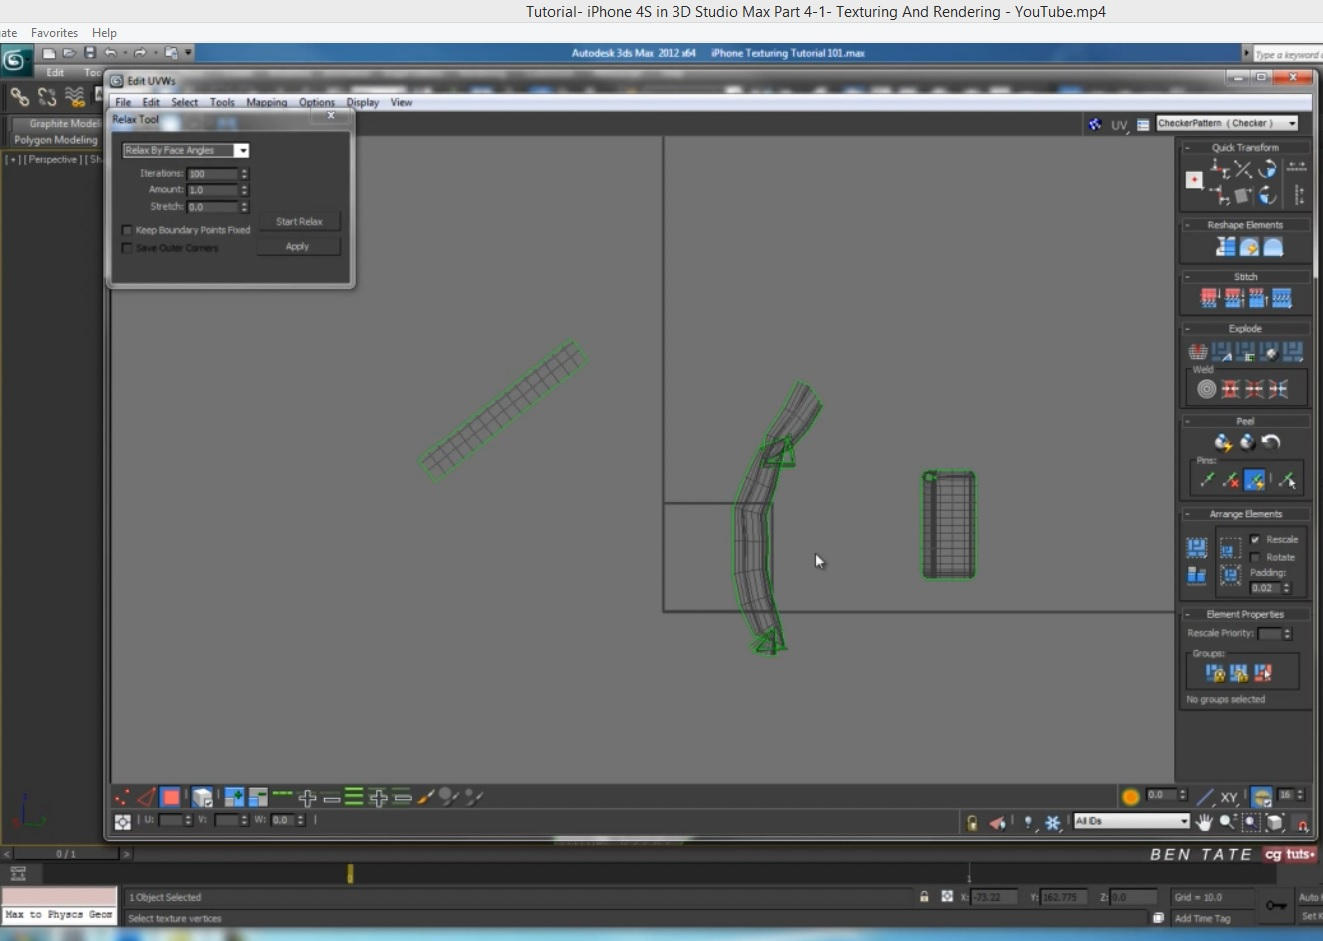The width and height of the screenshot is (1323, 941).
Task: Click the Zoom Region icon
Action: coord(1251,822)
